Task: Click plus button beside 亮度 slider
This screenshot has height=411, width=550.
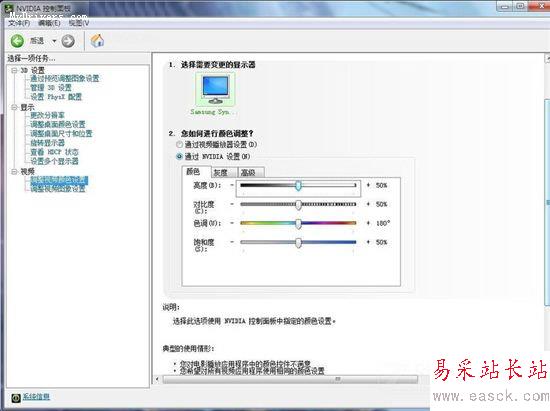Action: 368,185
